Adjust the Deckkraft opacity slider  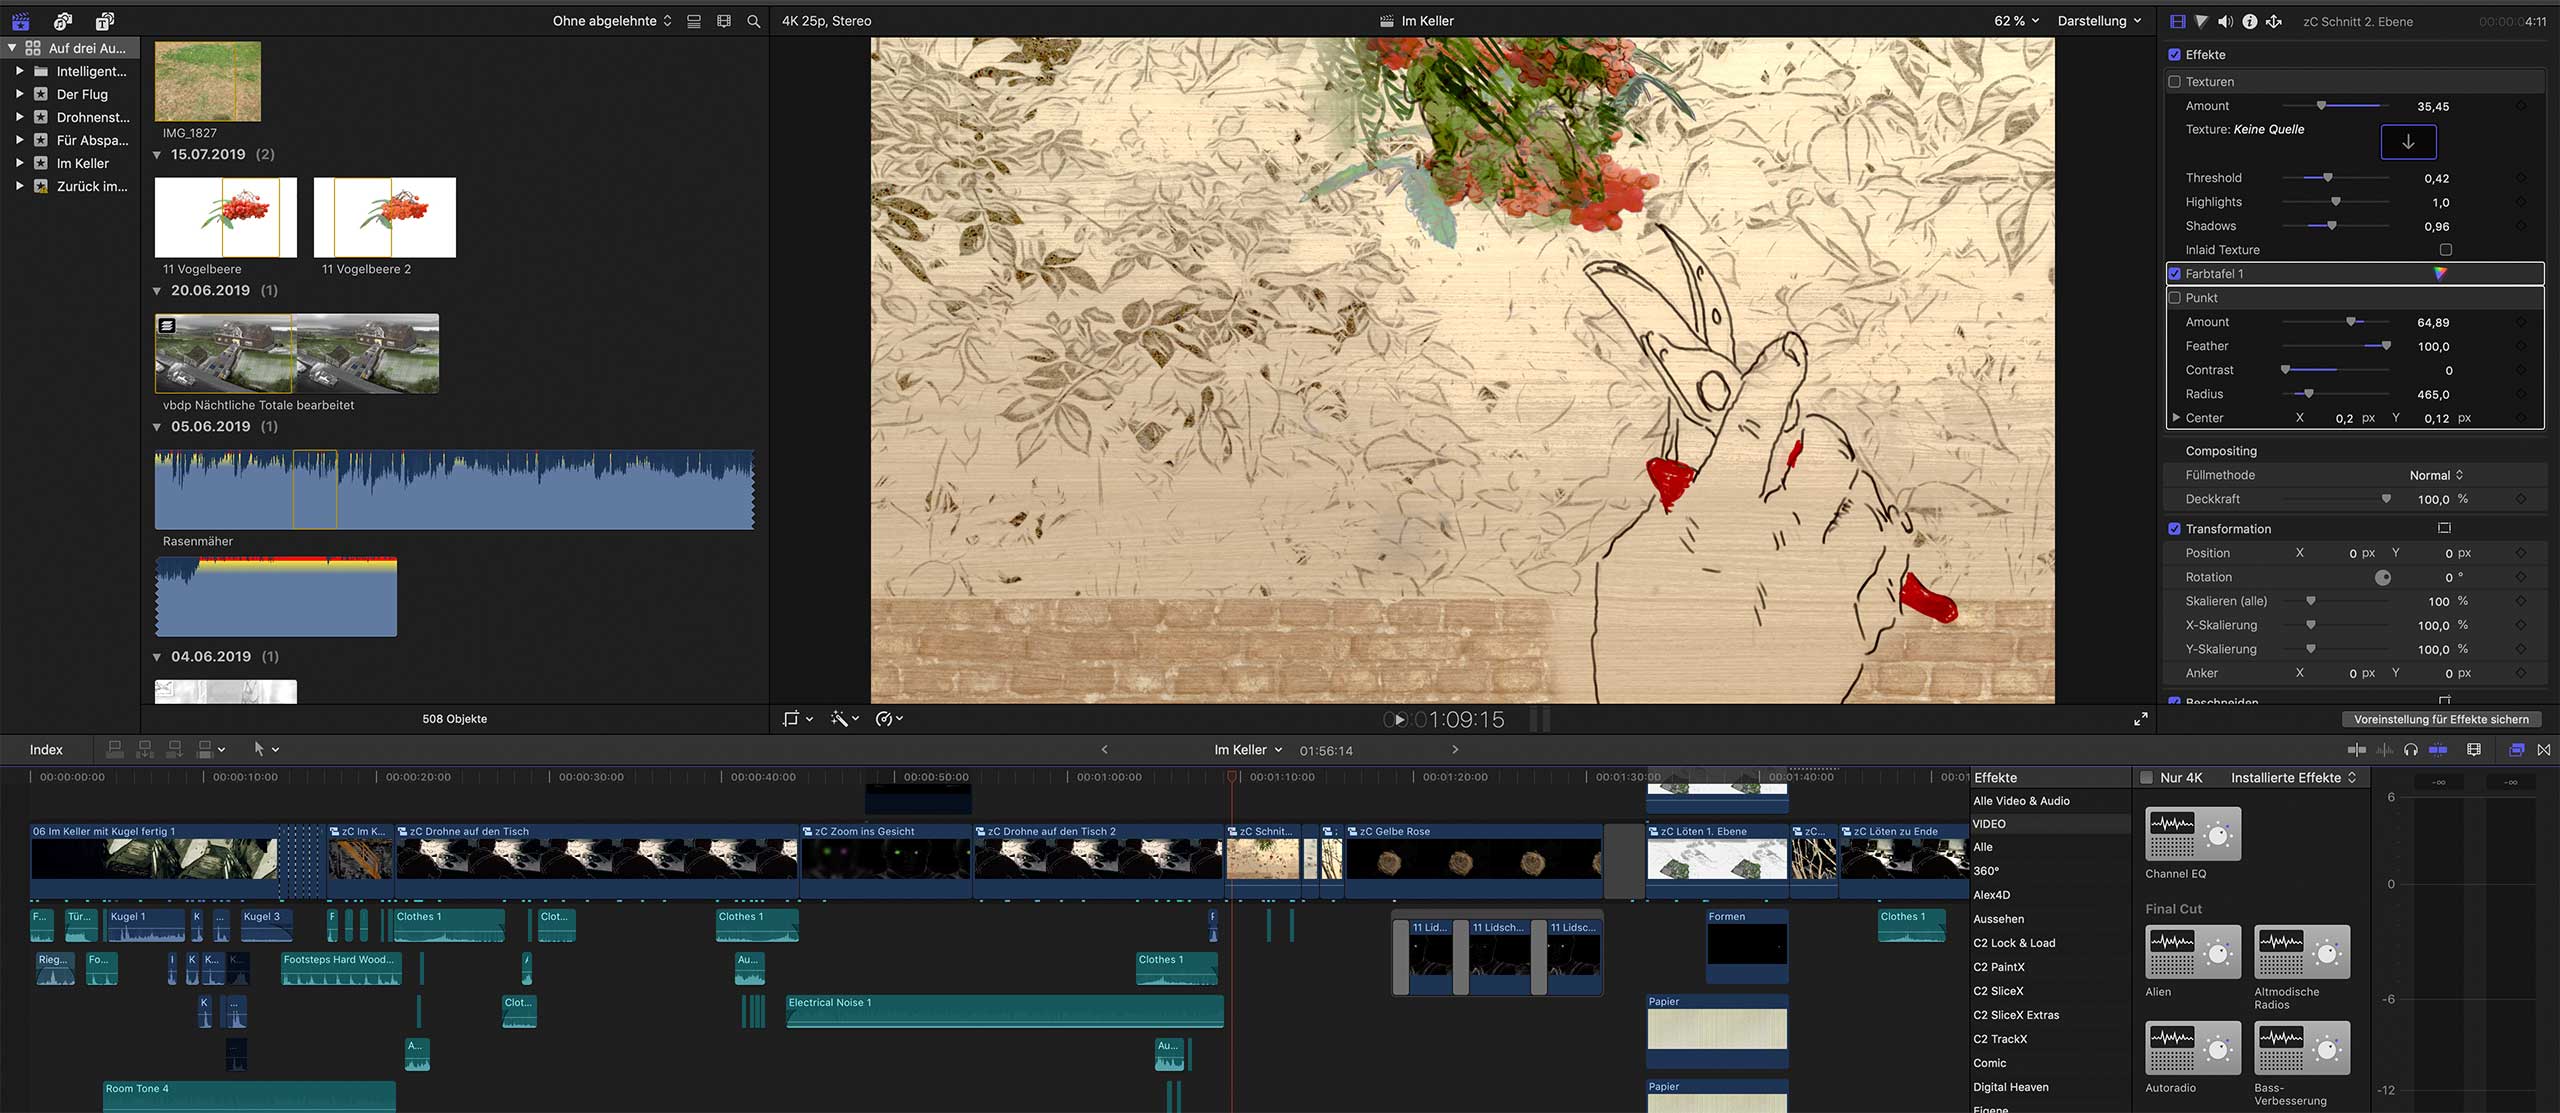(2386, 499)
